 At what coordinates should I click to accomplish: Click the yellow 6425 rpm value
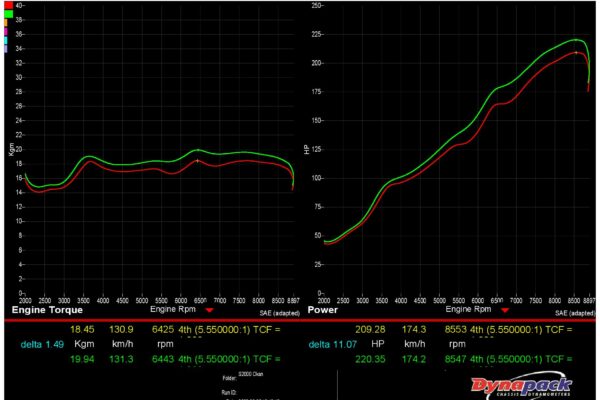click(x=163, y=329)
